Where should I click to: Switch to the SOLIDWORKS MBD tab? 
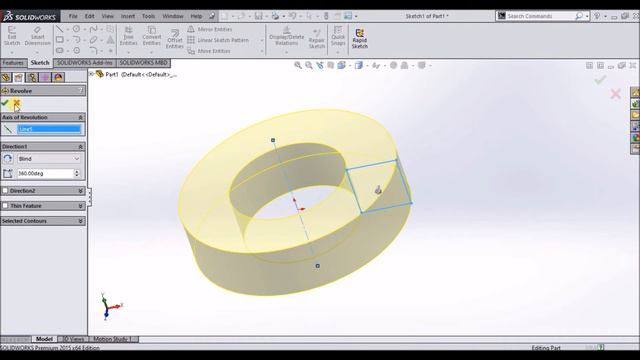143,63
